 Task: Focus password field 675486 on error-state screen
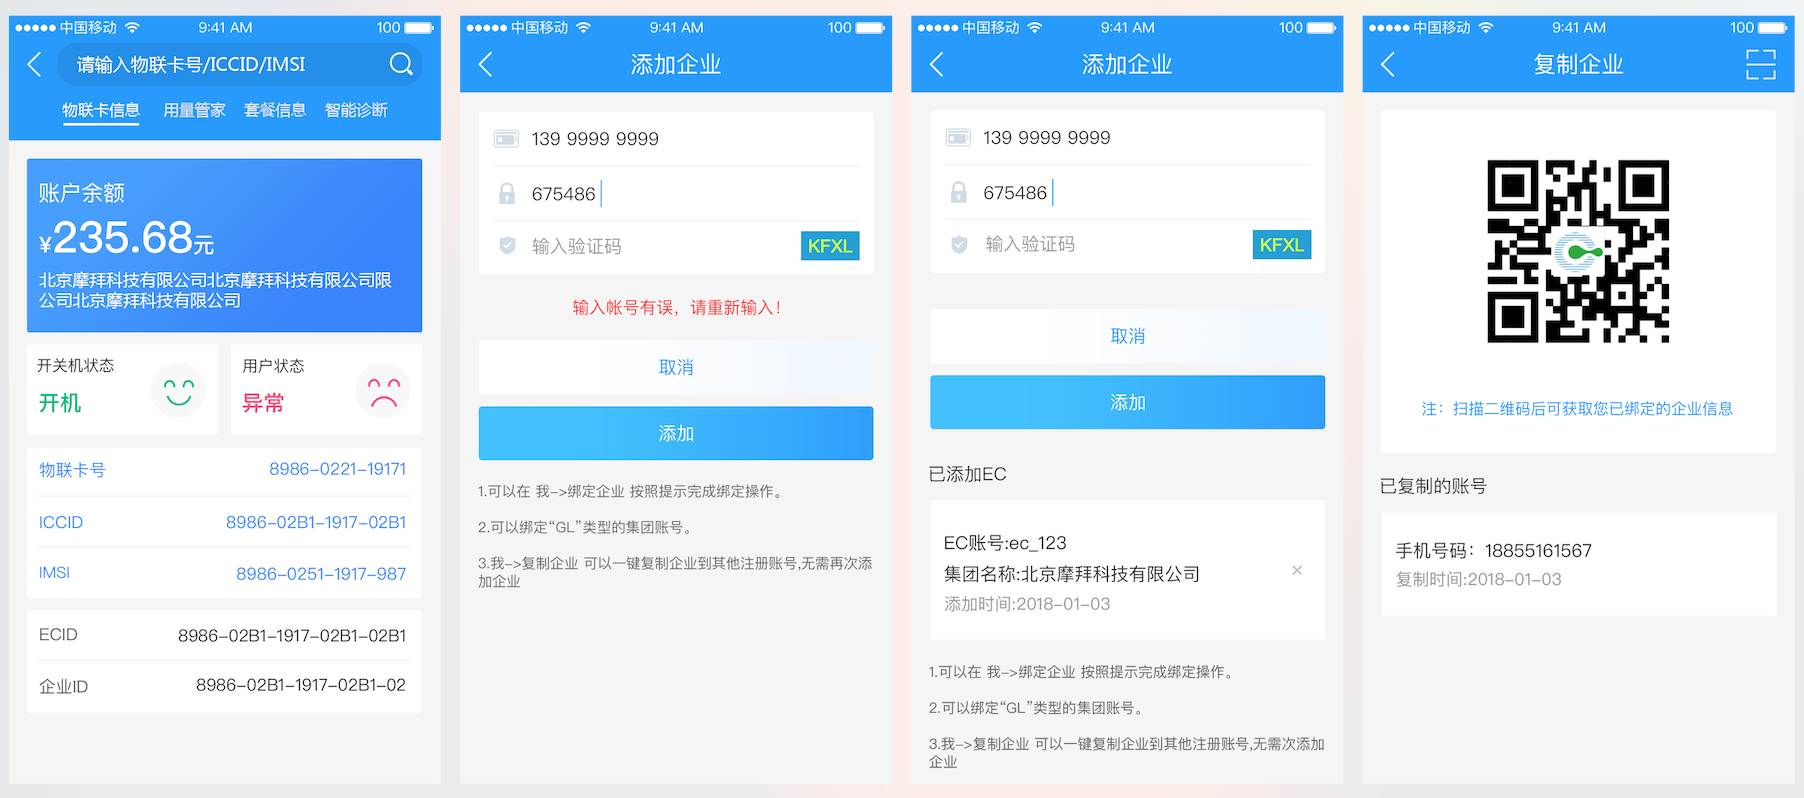coord(676,194)
